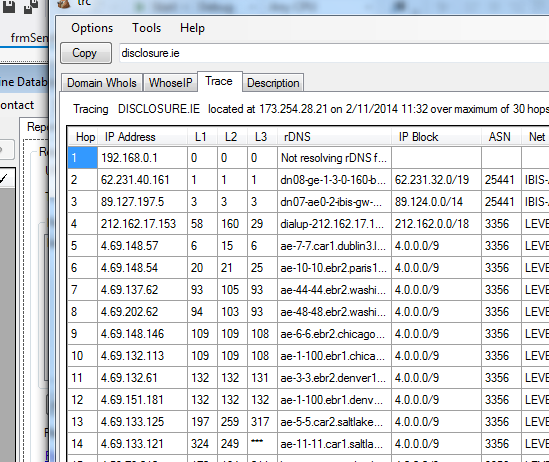This screenshot has height=462, width=549.
Task: Select the IP cell 4.69.132.113
Action: pyautogui.click(x=142, y=356)
